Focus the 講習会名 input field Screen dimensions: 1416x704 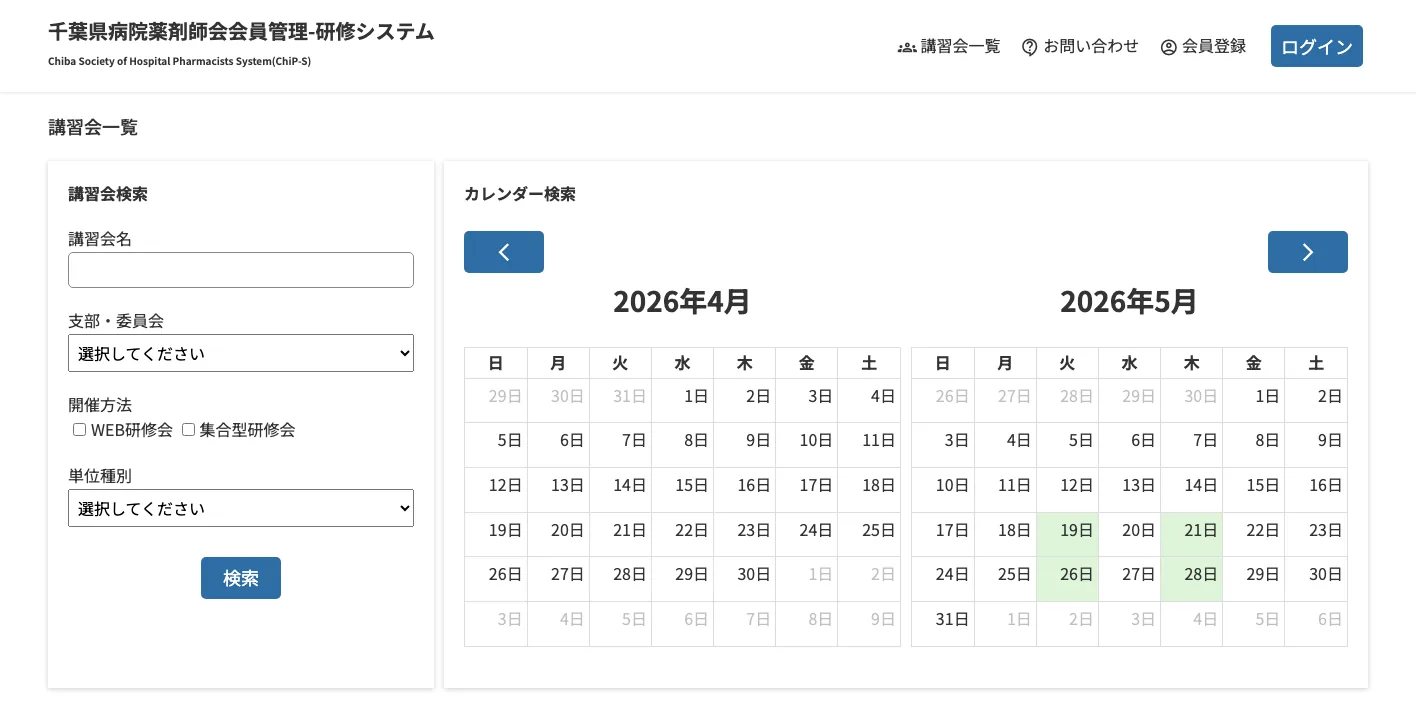(x=241, y=270)
